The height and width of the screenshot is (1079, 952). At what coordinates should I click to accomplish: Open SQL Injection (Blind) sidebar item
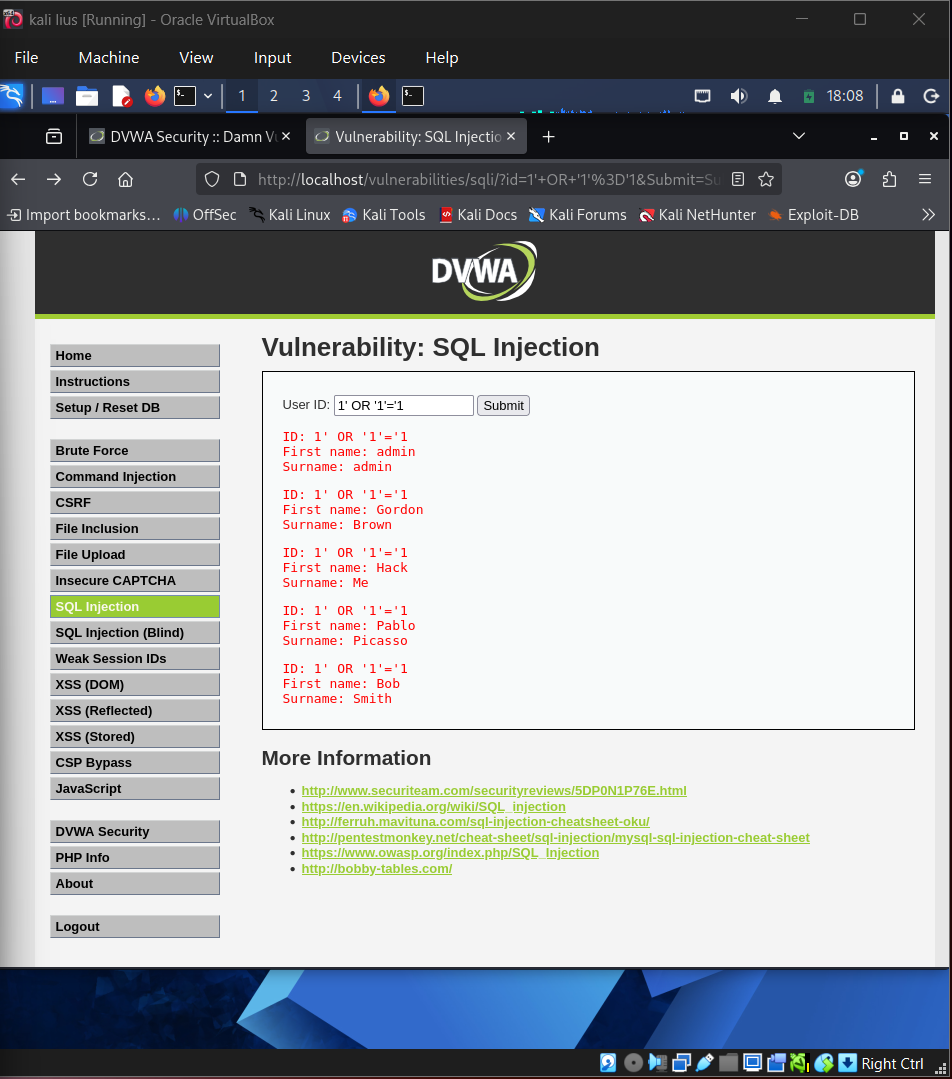point(135,632)
